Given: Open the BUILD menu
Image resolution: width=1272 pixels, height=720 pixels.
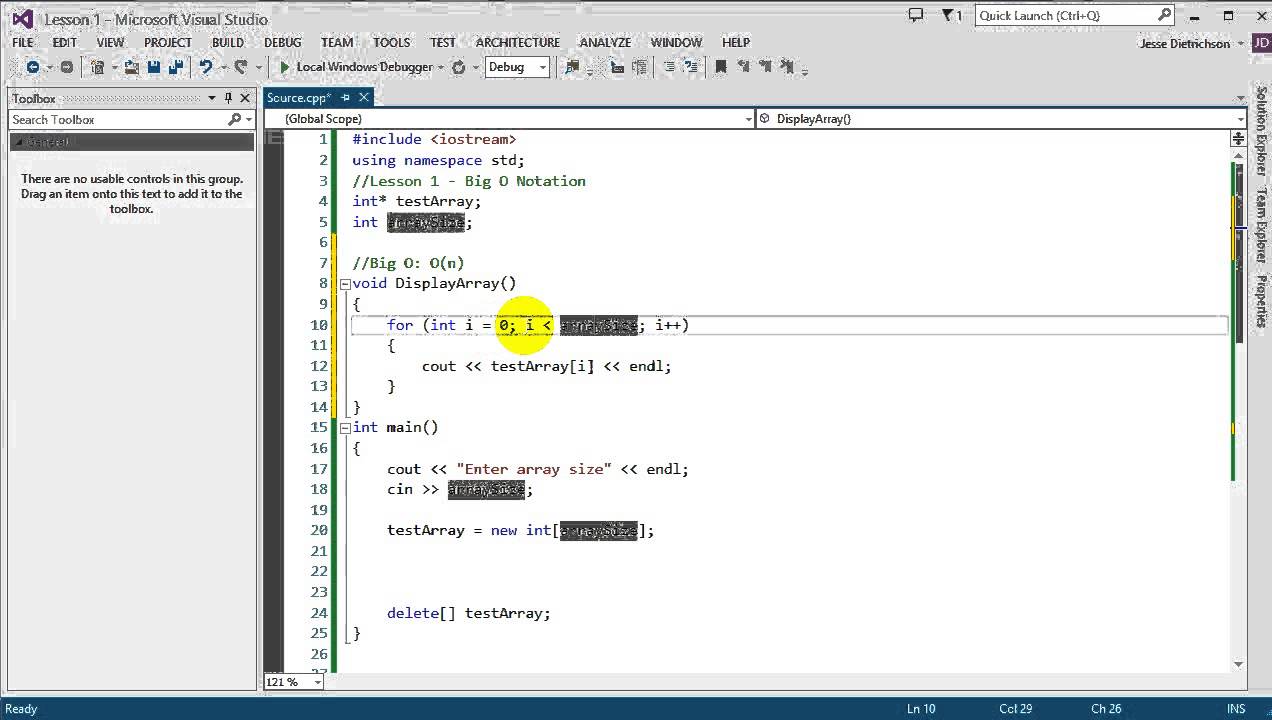Looking at the screenshot, I should [228, 43].
